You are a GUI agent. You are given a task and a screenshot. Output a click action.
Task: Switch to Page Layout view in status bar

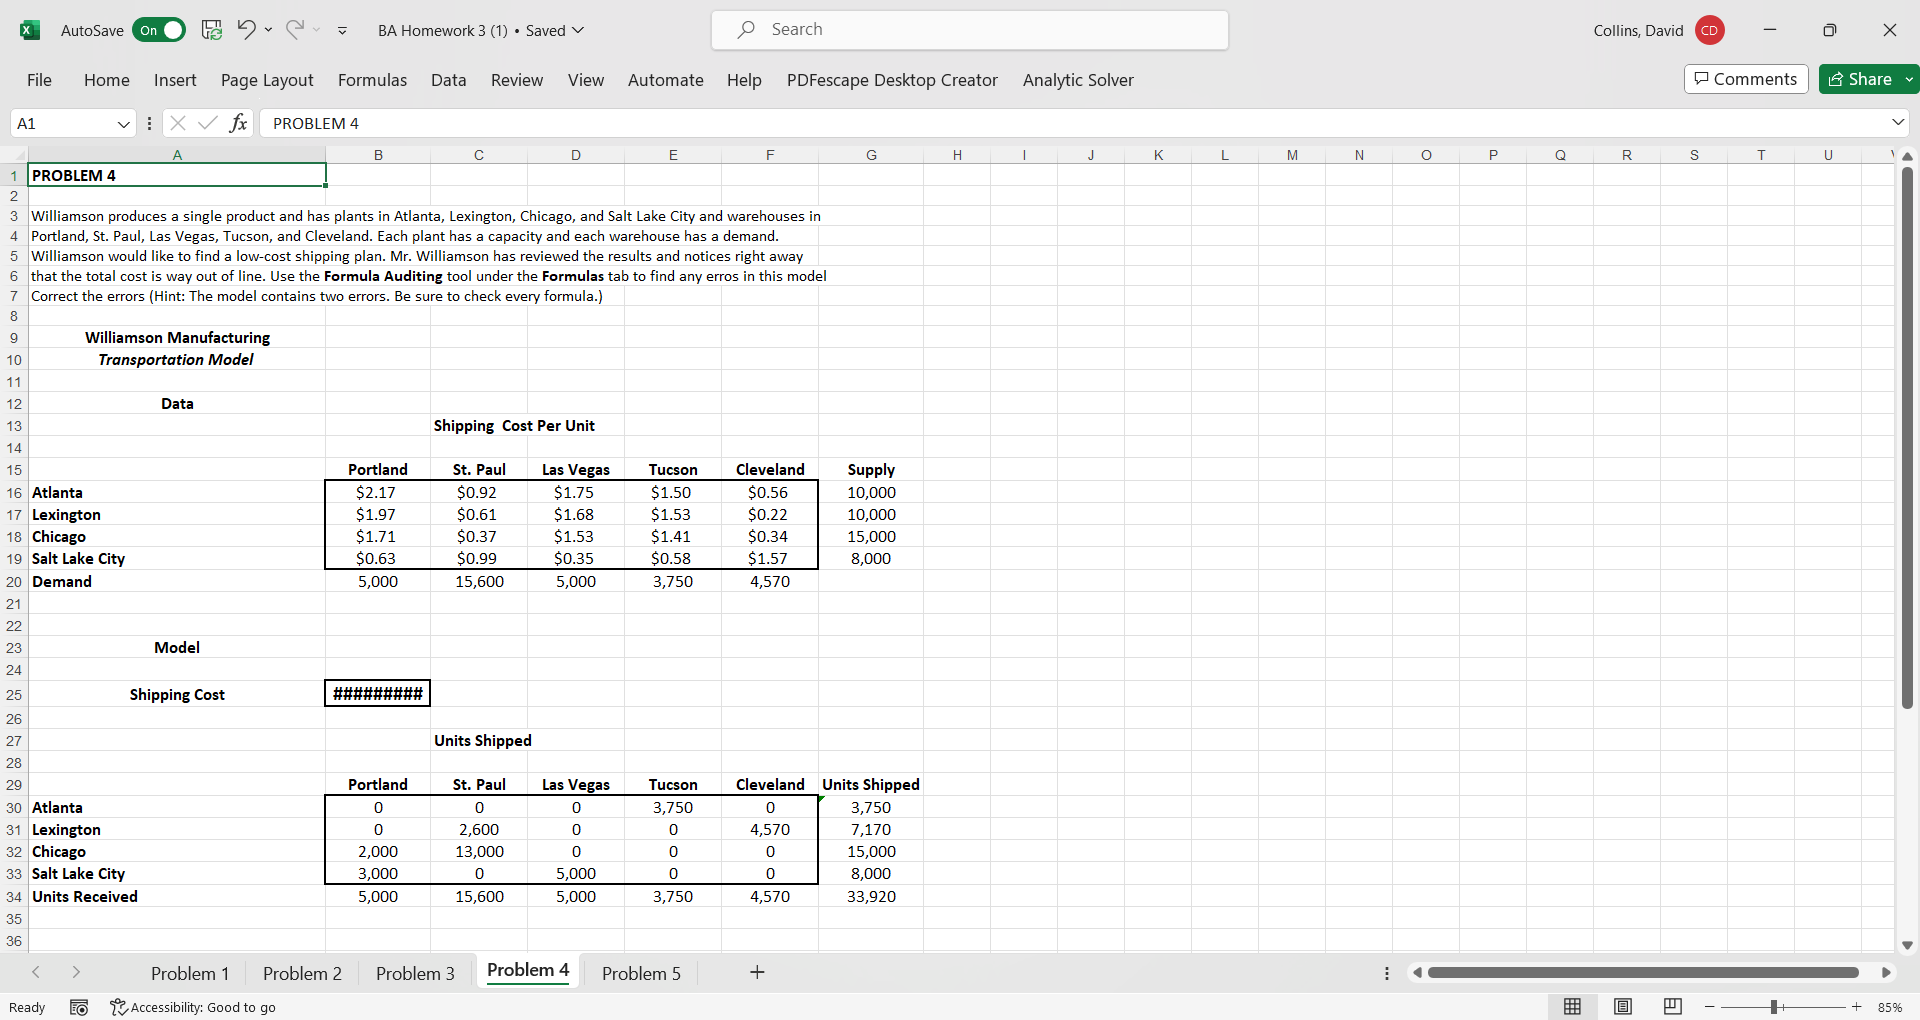tap(1623, 1007)
